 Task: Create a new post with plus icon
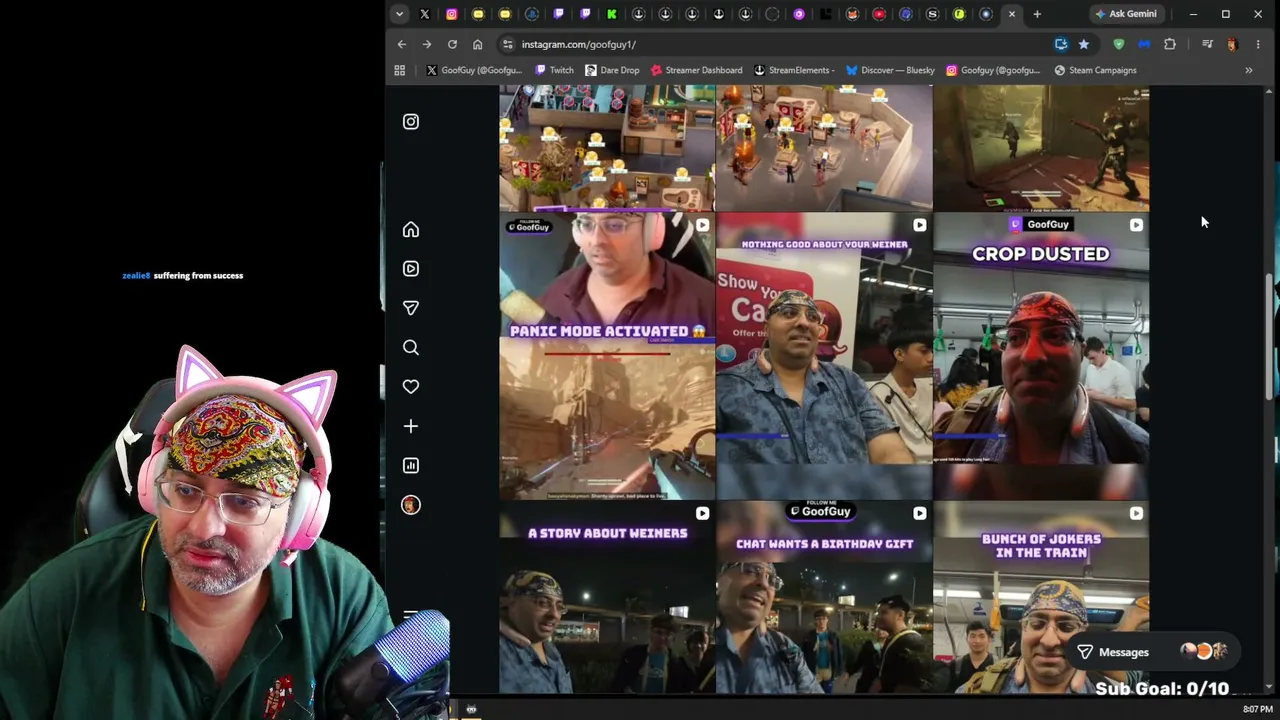click(x=411, y=426)
